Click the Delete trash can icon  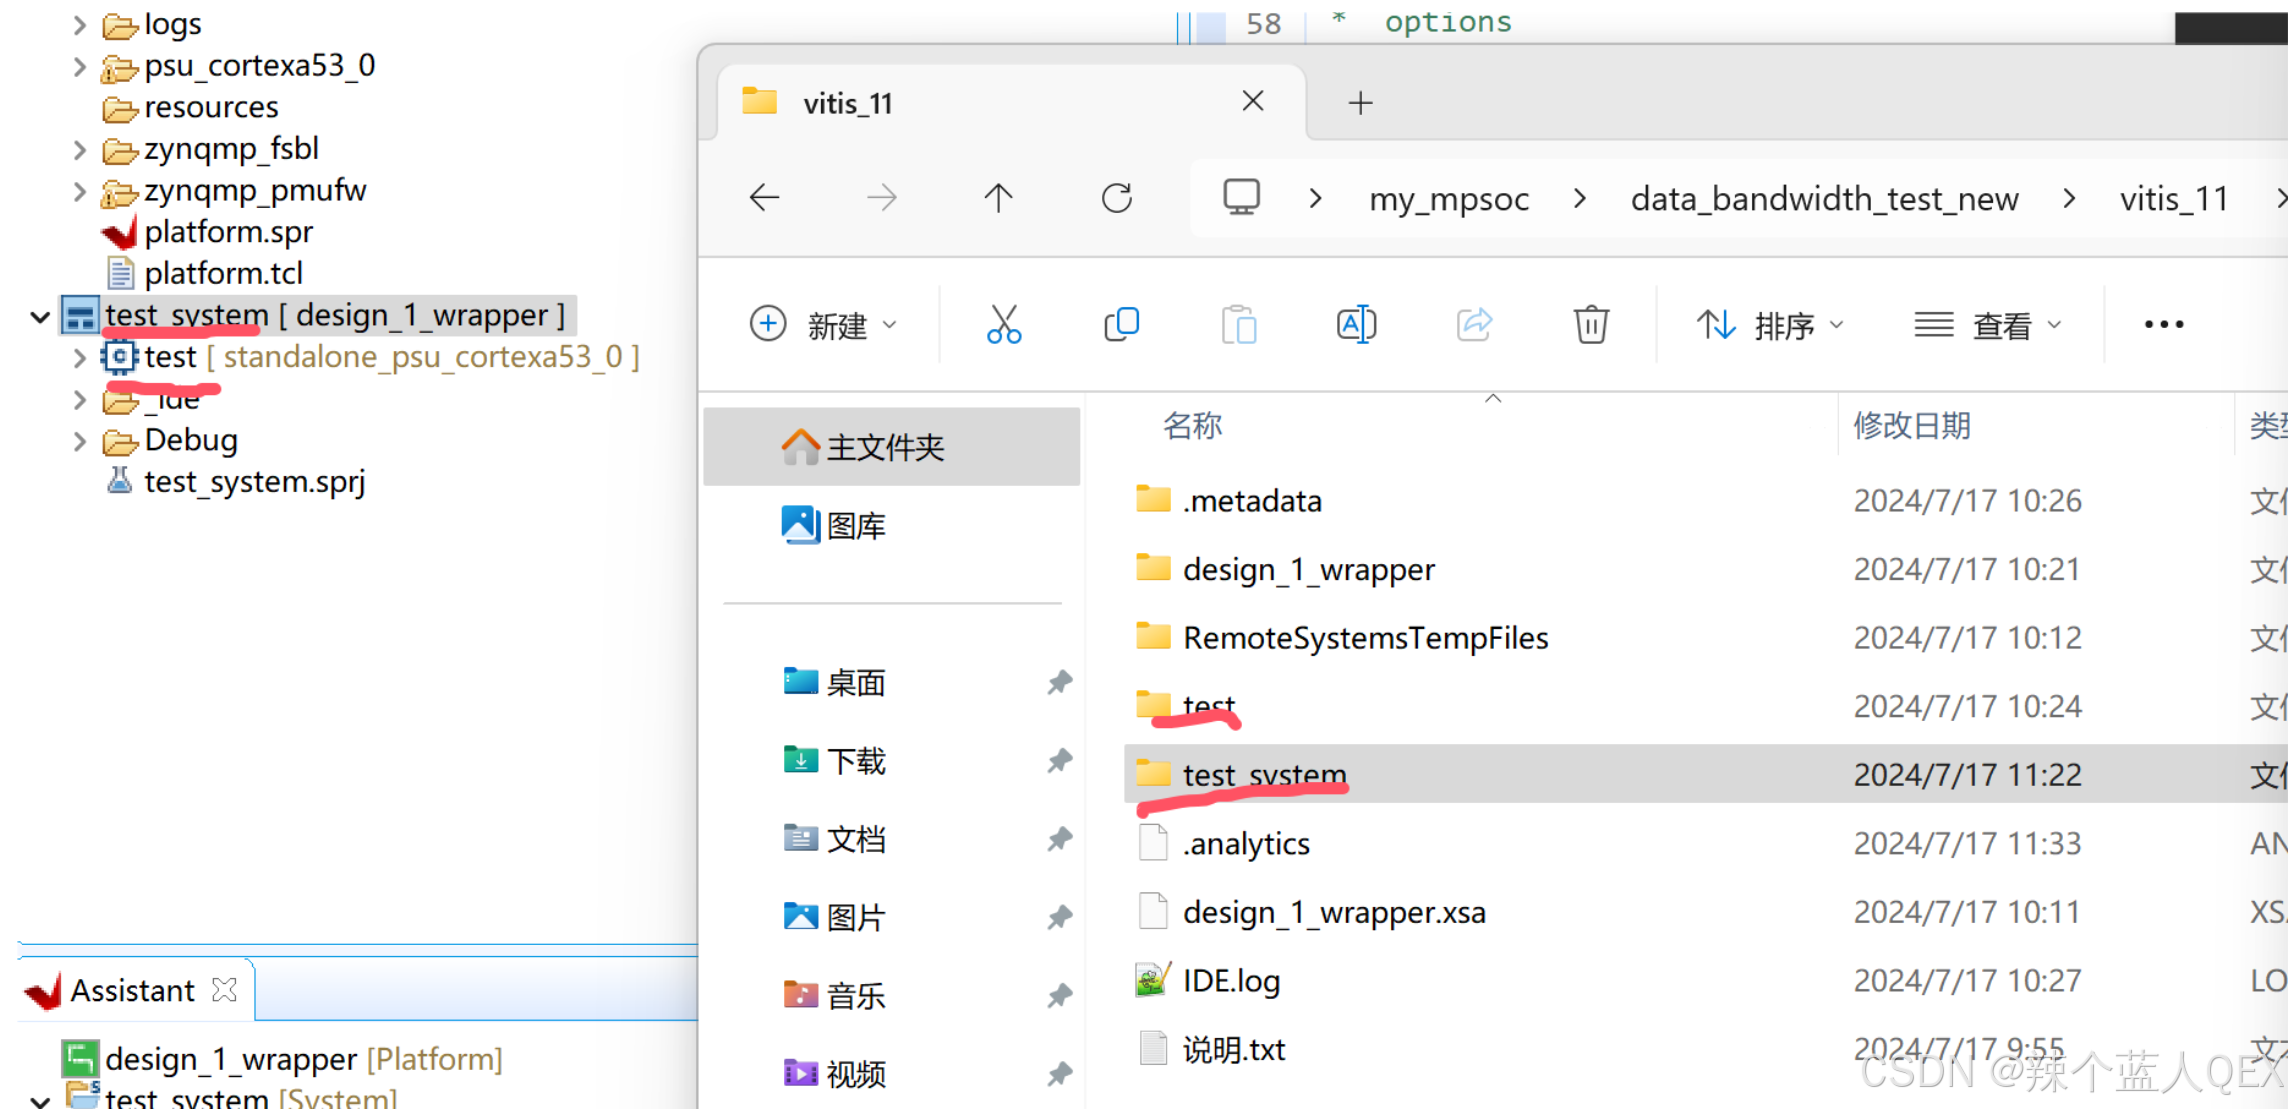(x=1590, y=325)
